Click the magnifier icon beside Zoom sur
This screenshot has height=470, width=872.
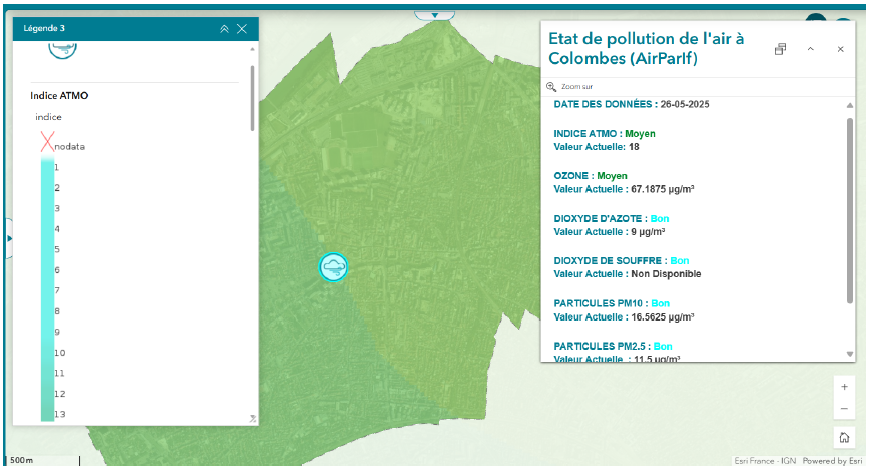point(551,87)
